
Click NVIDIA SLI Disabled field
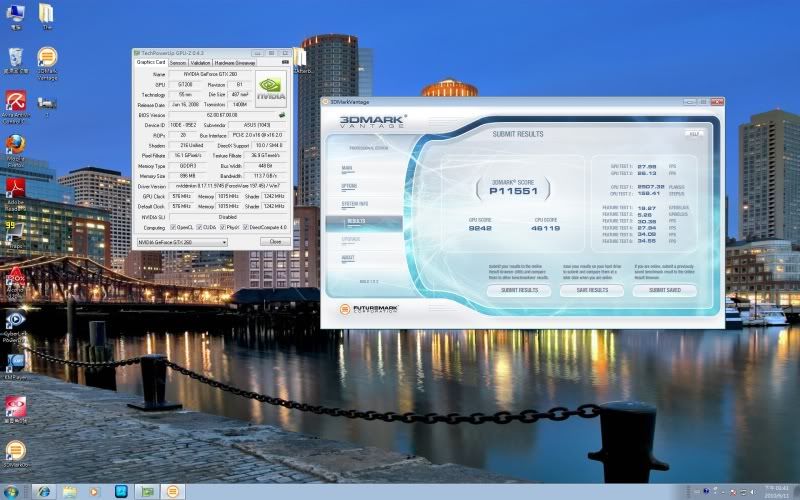[x=228, y=217]
